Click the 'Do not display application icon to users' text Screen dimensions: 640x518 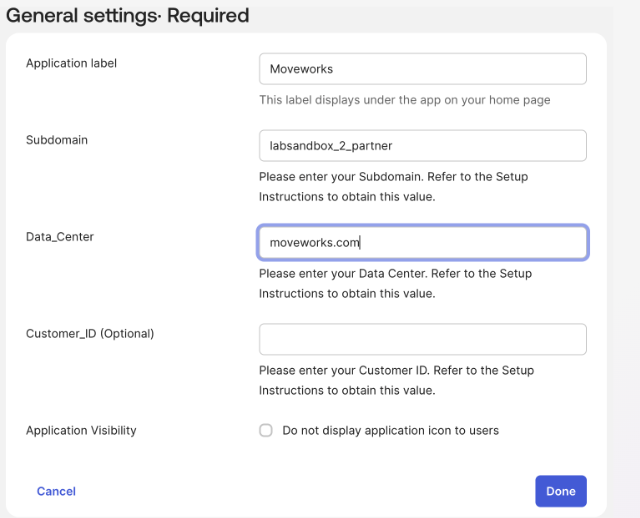tap(390, 431)
